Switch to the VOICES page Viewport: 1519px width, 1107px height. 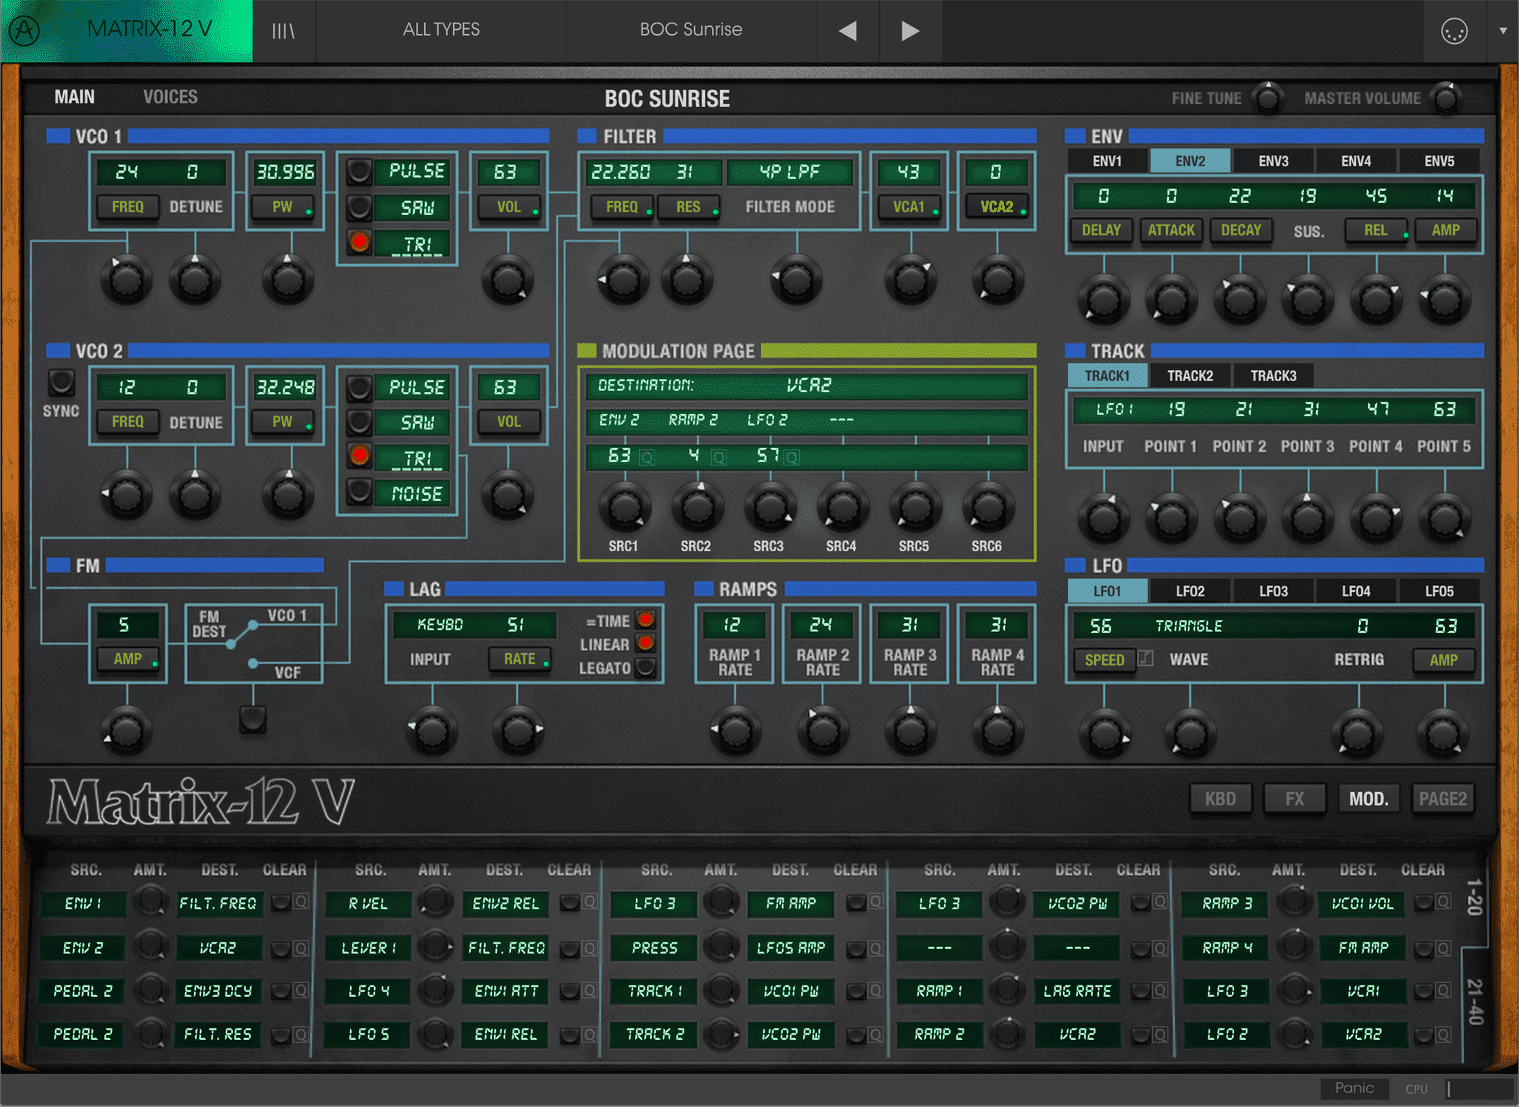[170, 97]
